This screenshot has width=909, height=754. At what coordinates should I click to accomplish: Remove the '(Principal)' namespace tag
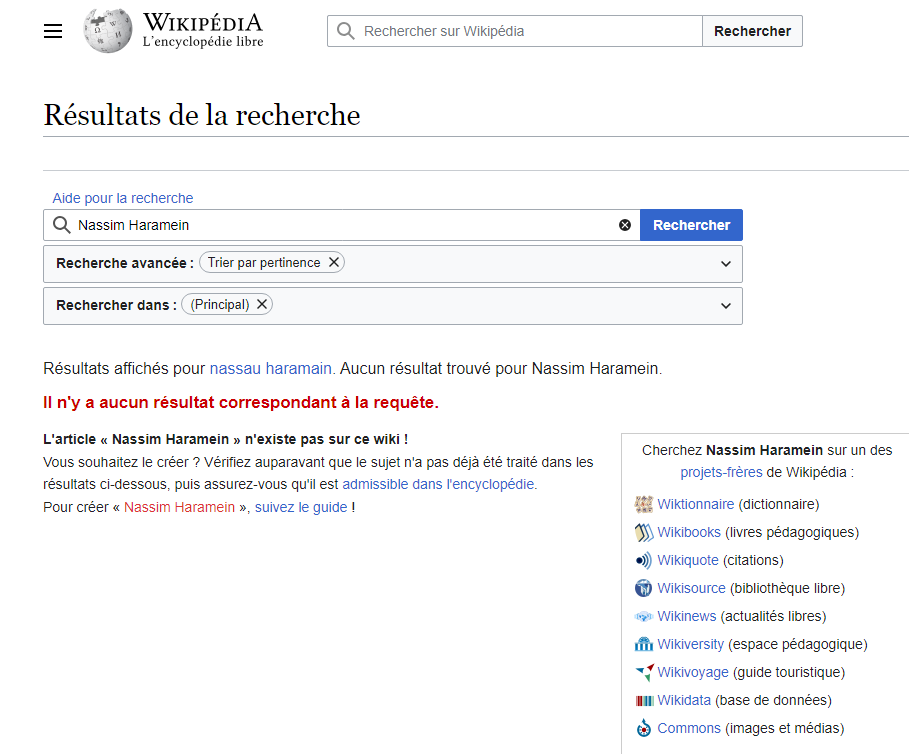click(262, 304)
